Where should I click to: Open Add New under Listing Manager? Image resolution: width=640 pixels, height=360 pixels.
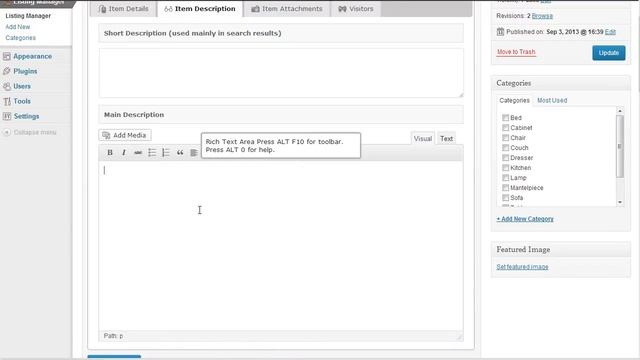pyautogui.click(x=18, y=27)
